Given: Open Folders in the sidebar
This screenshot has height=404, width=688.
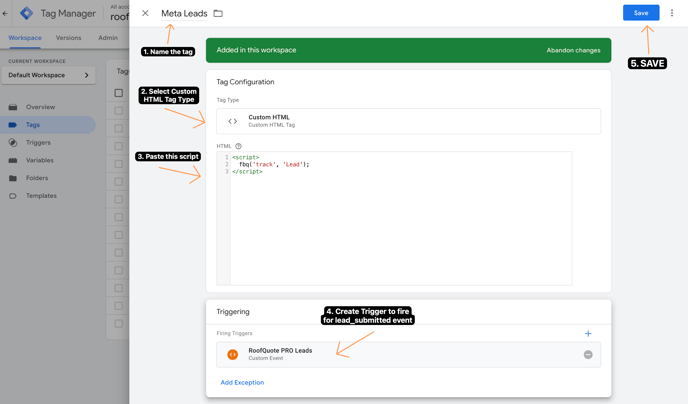Looking at the screenshot, I should click(37, 178).
